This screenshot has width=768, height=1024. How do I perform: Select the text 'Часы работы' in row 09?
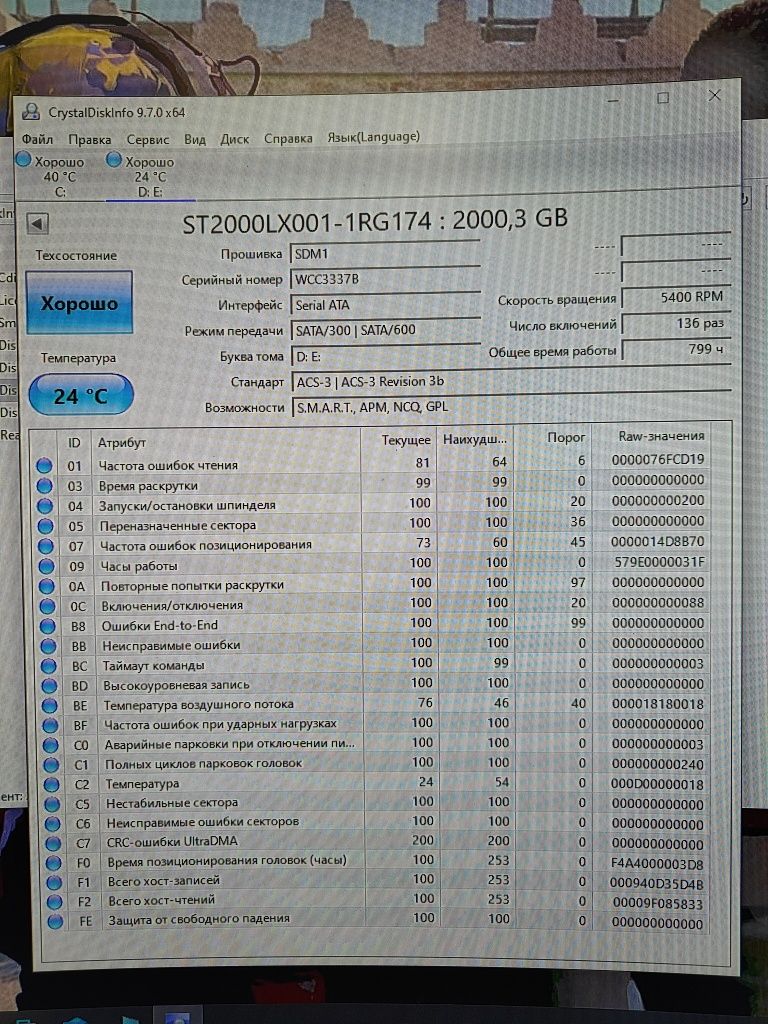(x=138, y=566)
